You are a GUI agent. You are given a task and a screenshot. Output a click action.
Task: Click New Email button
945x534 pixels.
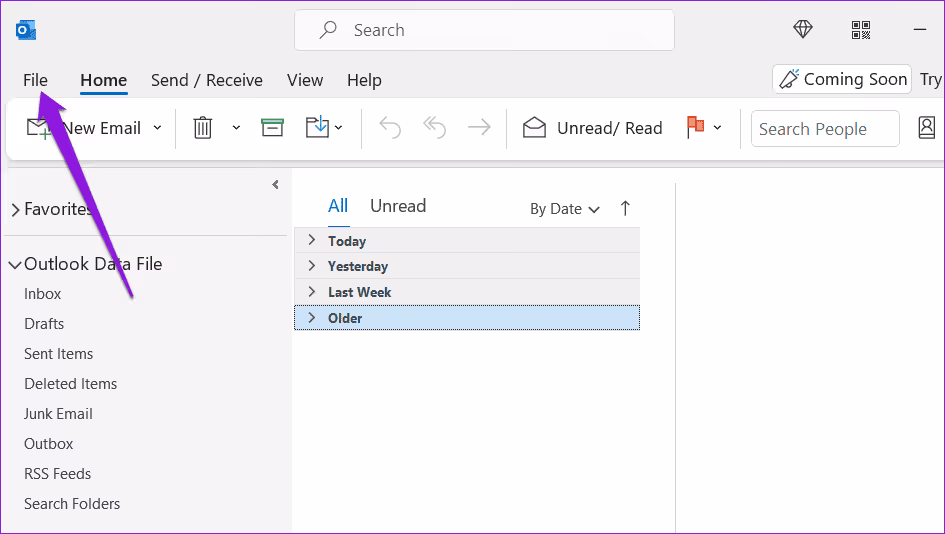click(84, 128)
